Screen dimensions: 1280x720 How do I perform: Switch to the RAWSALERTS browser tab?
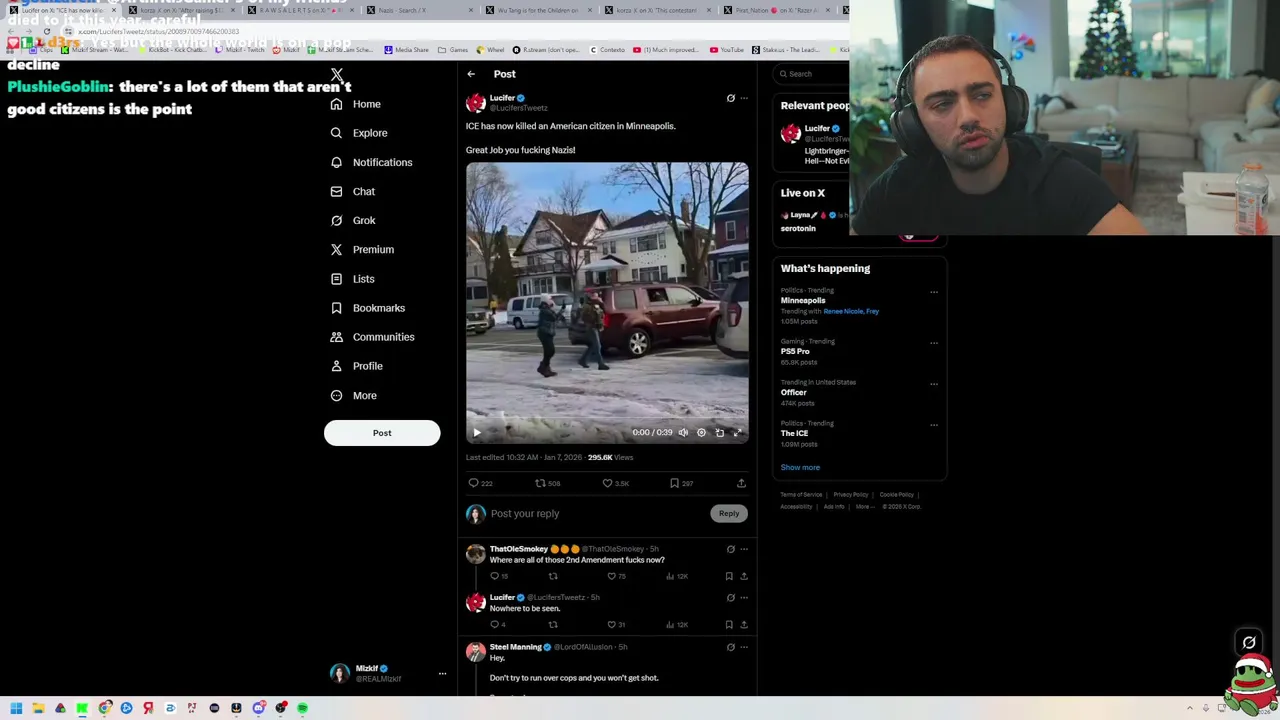tap(299, 10)
